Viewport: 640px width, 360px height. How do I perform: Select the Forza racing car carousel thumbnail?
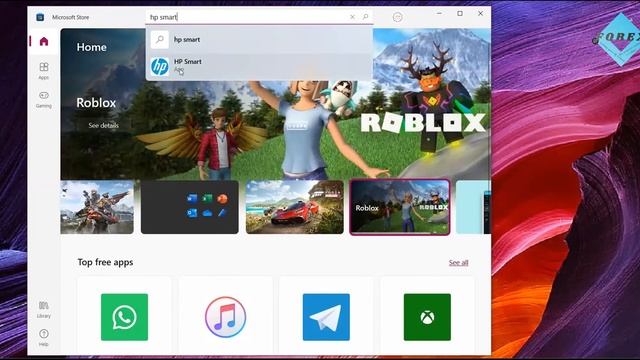coord(295,207)
